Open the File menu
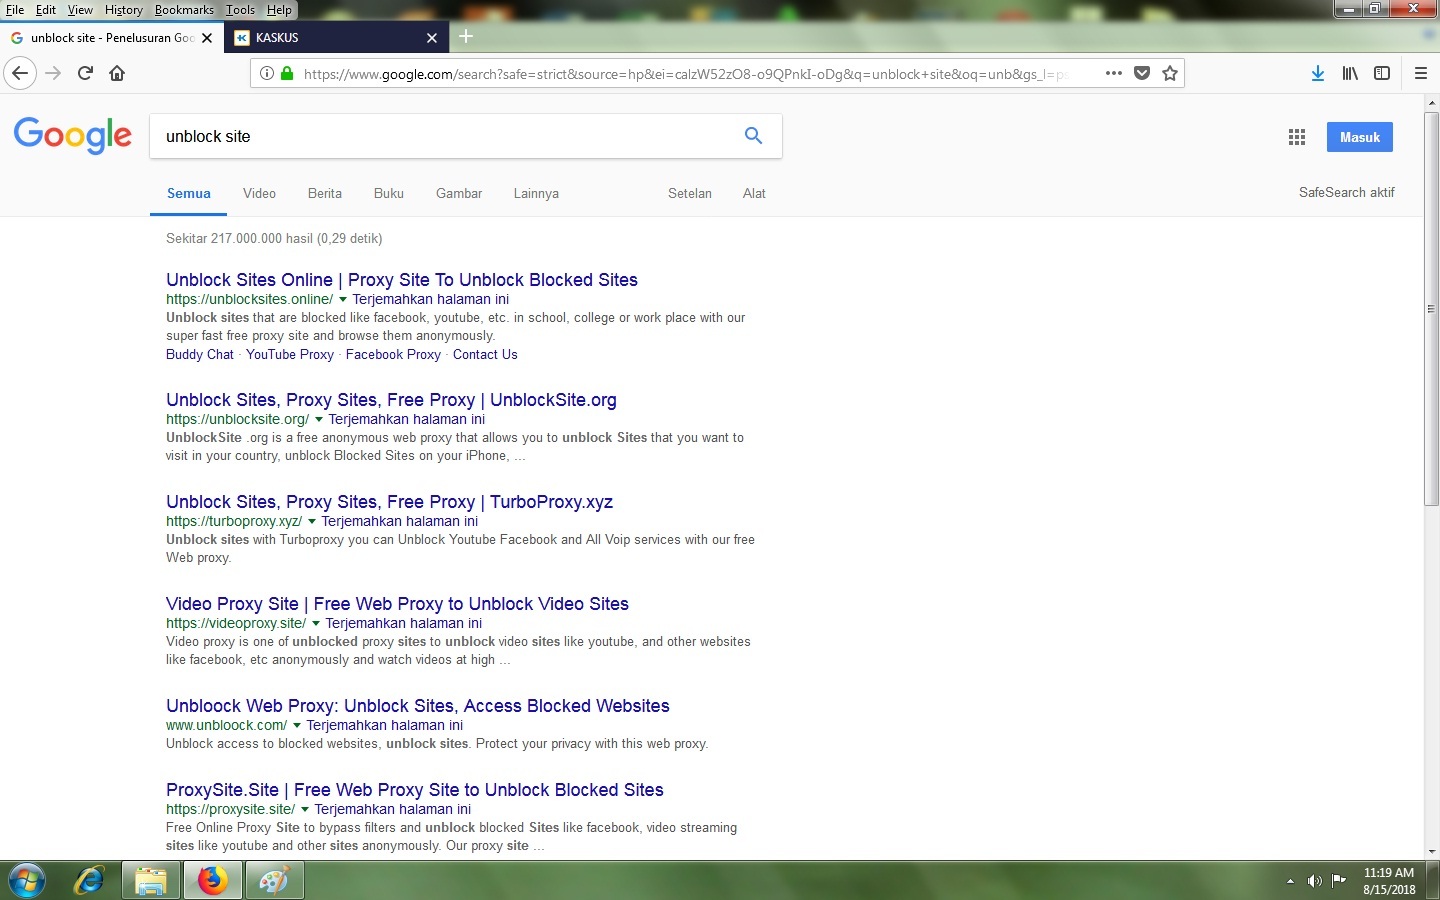The width and height of the screenshot is (1440, 900). click(x=15, y=10)
